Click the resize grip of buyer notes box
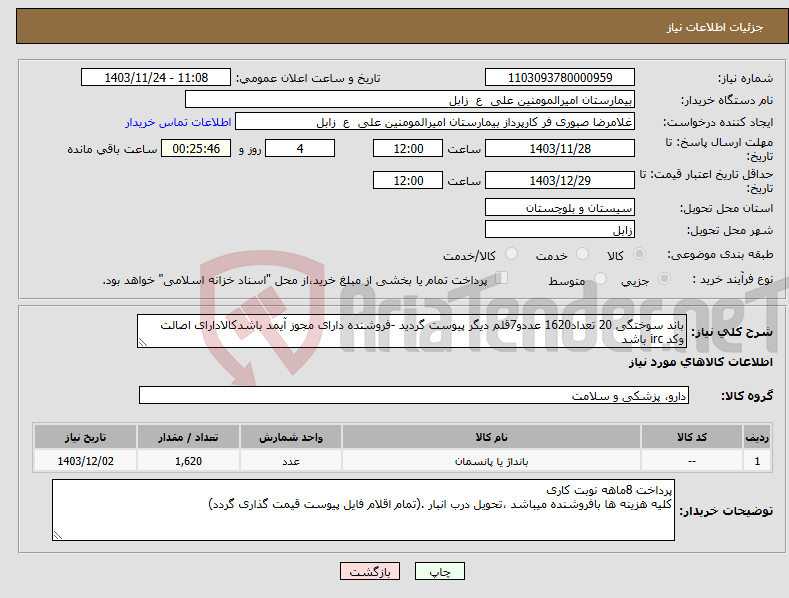The image size is (789, 598). (58, 535)
